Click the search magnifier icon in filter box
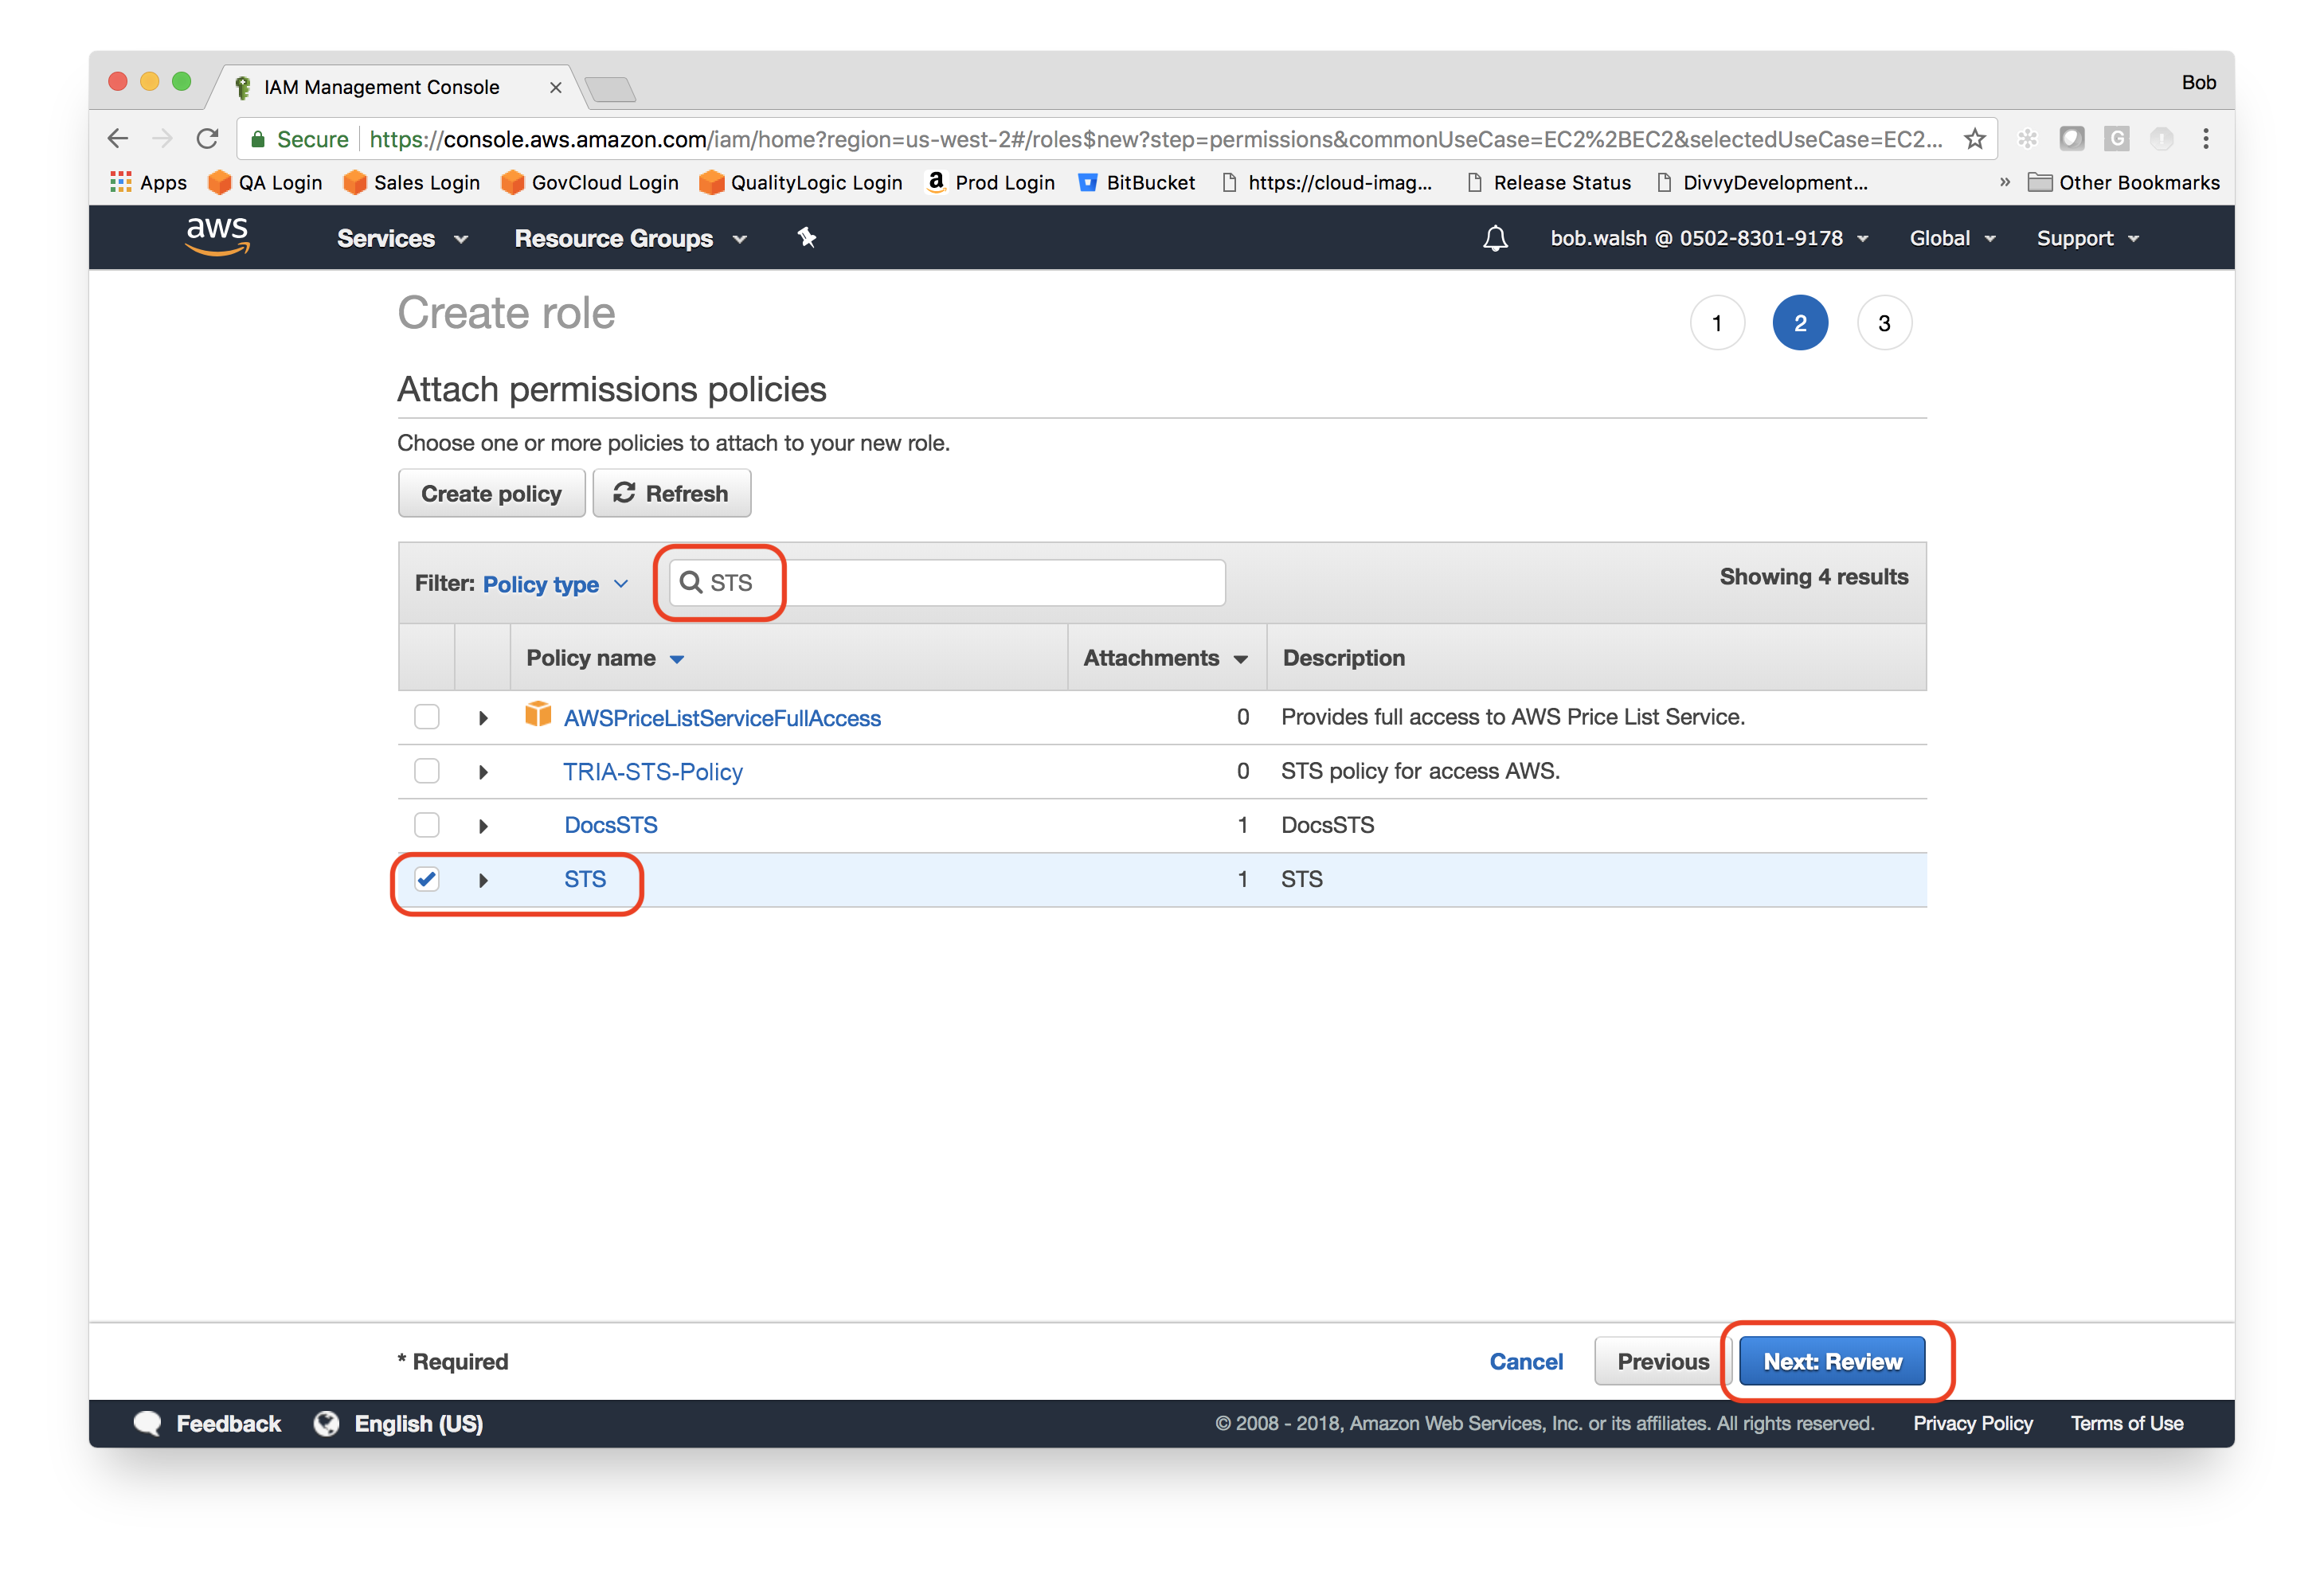 pyautogui.click(x=691, y=582)
